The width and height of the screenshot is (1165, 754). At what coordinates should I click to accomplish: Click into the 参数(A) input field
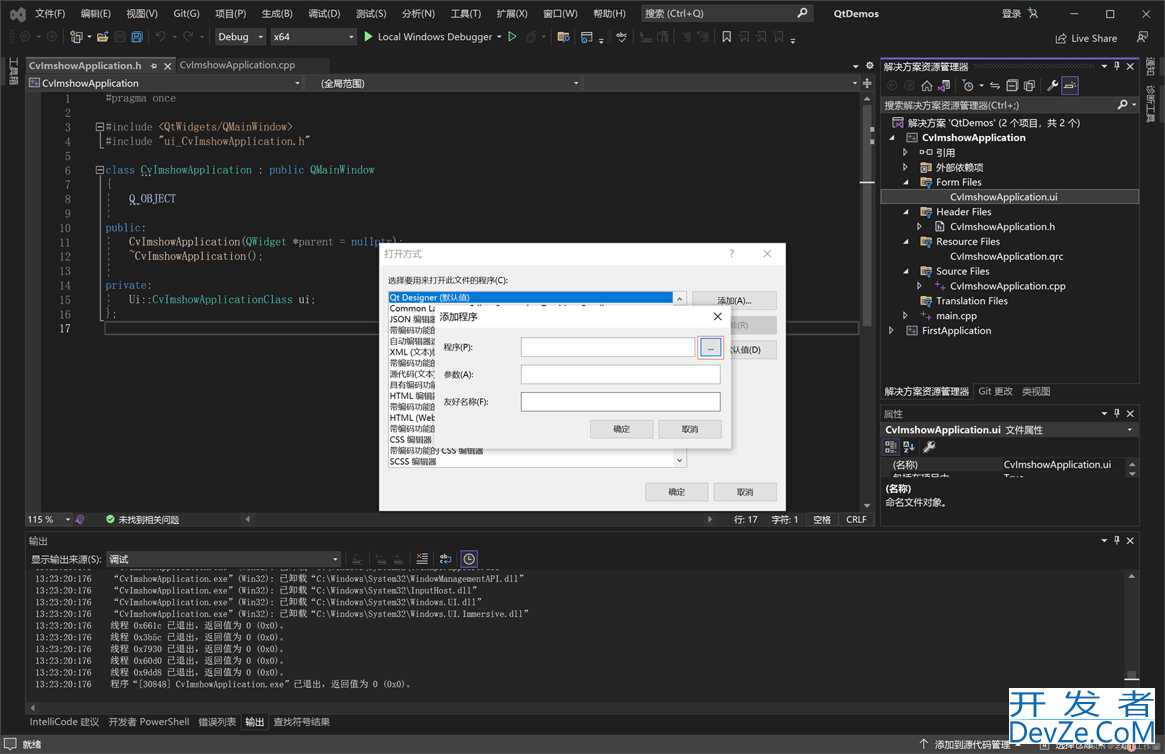click(x=620, y=374)
